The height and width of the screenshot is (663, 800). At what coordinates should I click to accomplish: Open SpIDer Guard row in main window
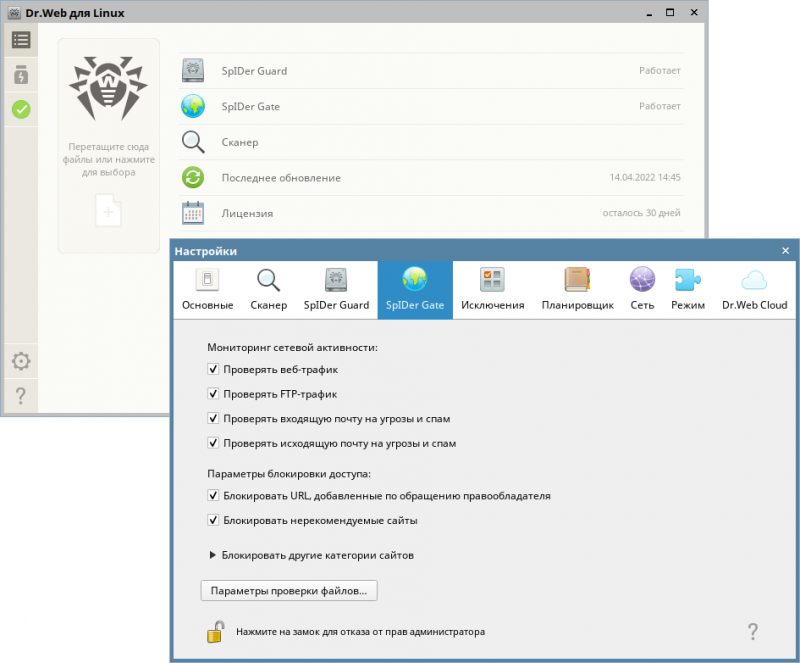point(431,71)
